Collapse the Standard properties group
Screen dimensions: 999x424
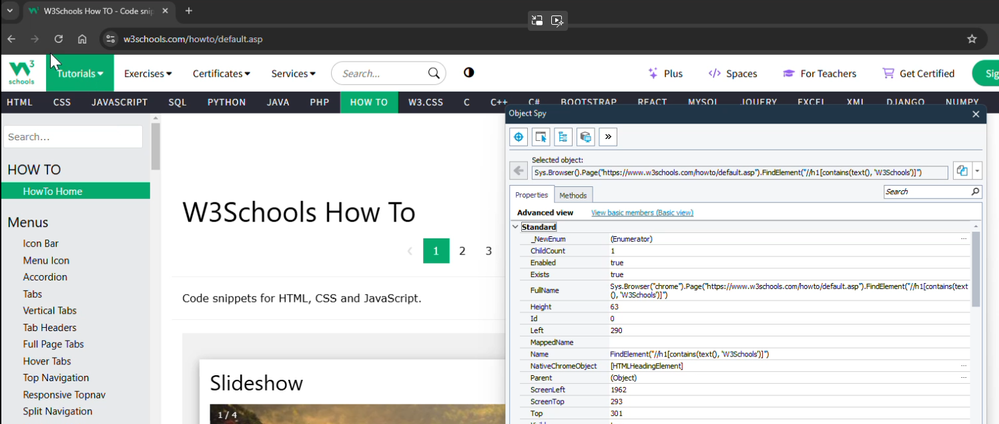[x=515, y=227]
